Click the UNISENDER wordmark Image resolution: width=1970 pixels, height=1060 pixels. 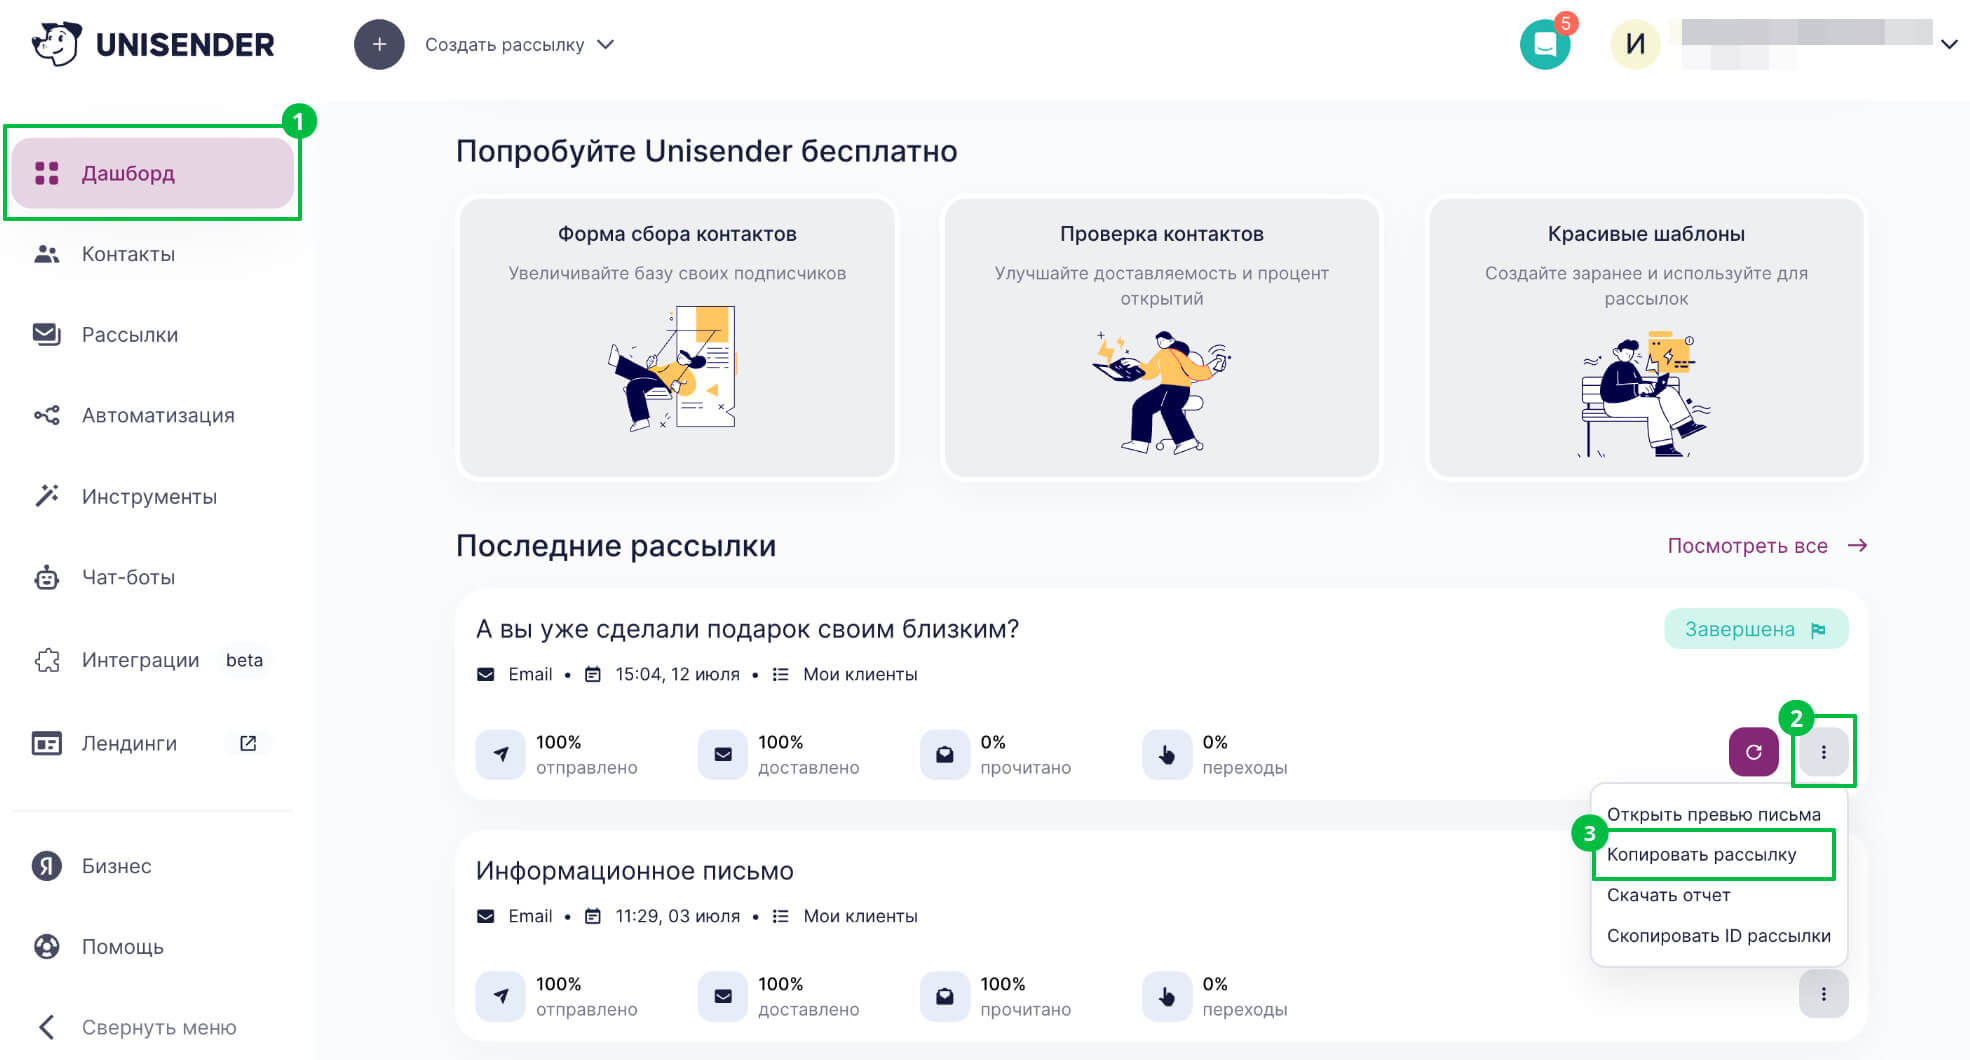pyautogui.click(x=185, y=45)
